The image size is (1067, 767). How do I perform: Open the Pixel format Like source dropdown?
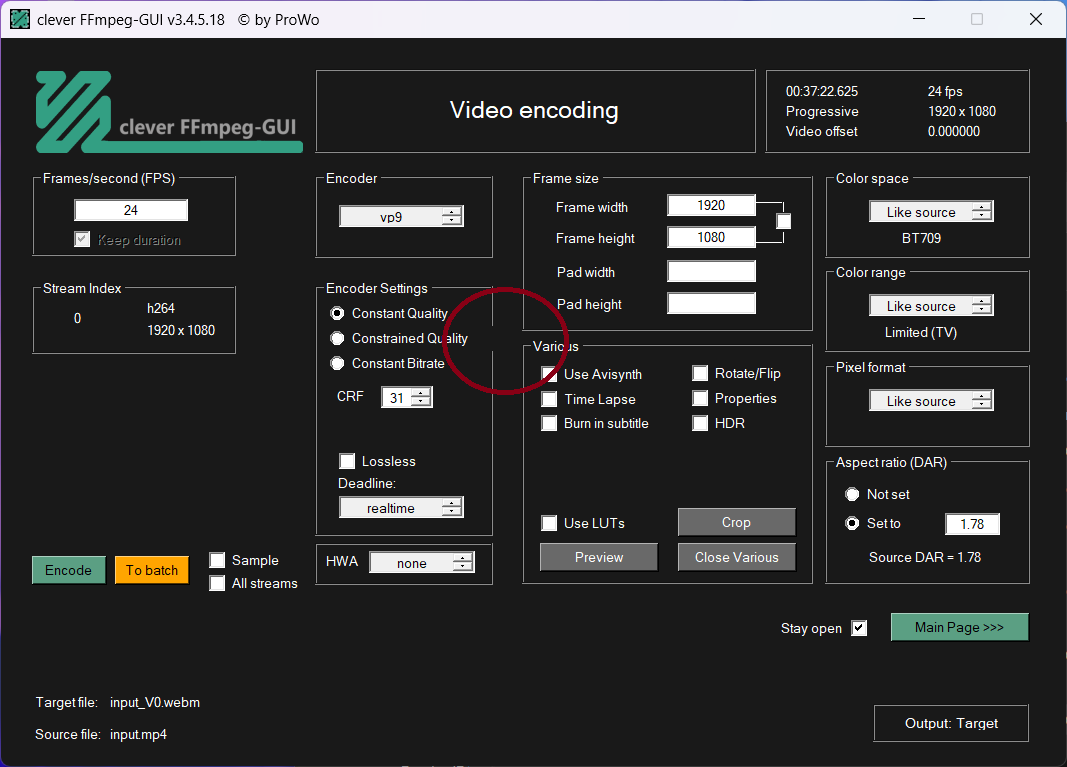pos(931,400)
